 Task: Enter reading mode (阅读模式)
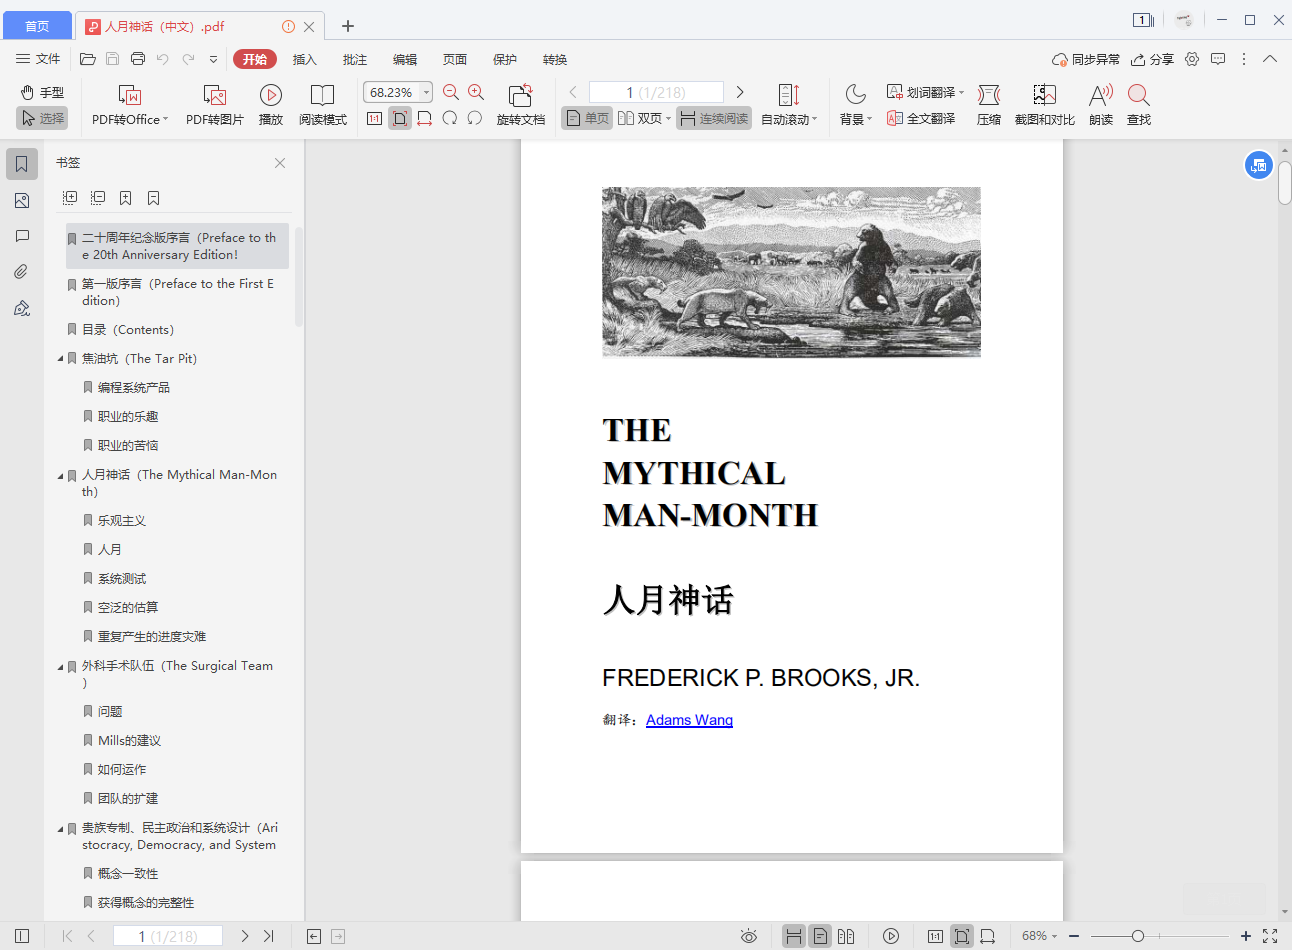pyautogui.click(x=323, y=105)
